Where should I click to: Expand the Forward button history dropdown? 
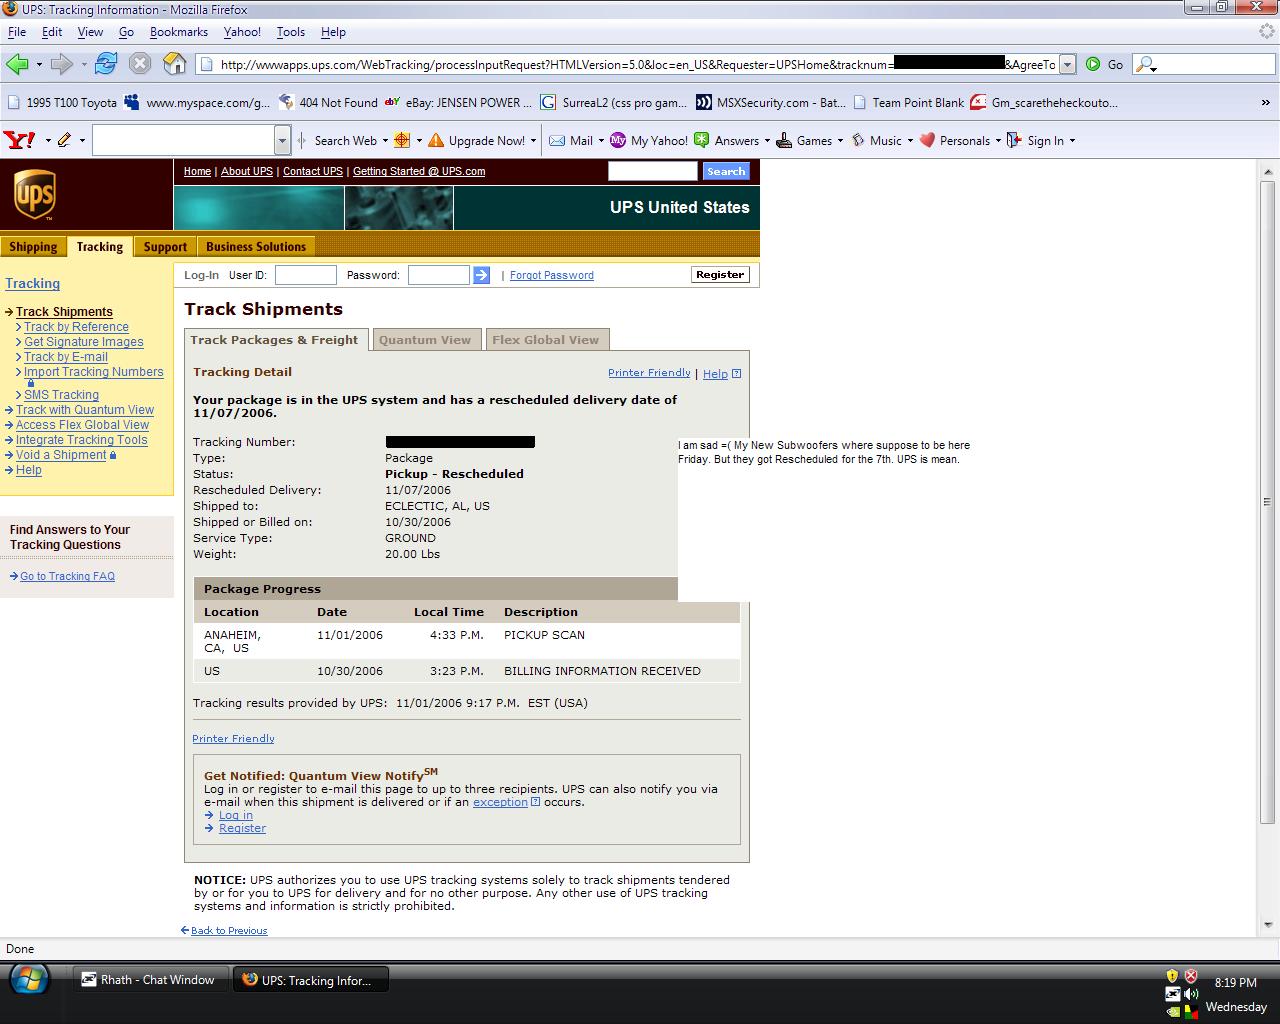coord(83,64)
